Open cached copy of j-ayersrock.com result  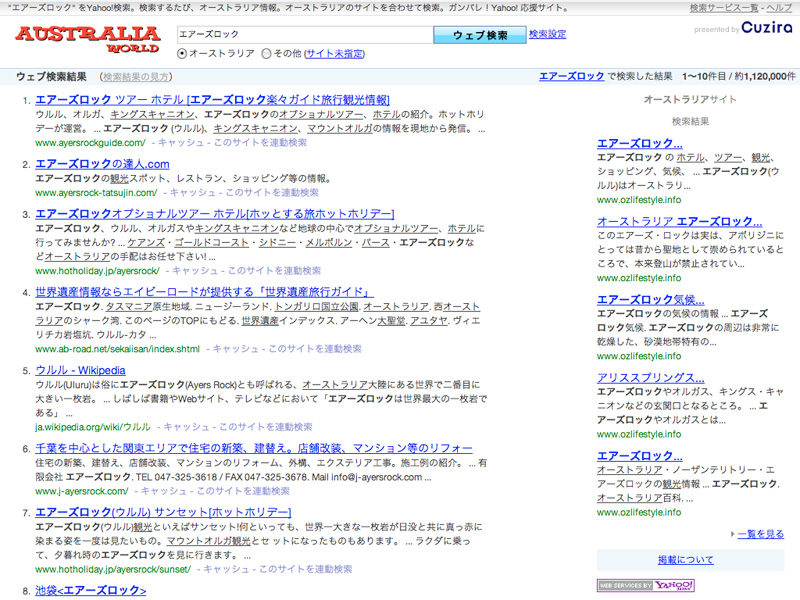click(163, 491)
